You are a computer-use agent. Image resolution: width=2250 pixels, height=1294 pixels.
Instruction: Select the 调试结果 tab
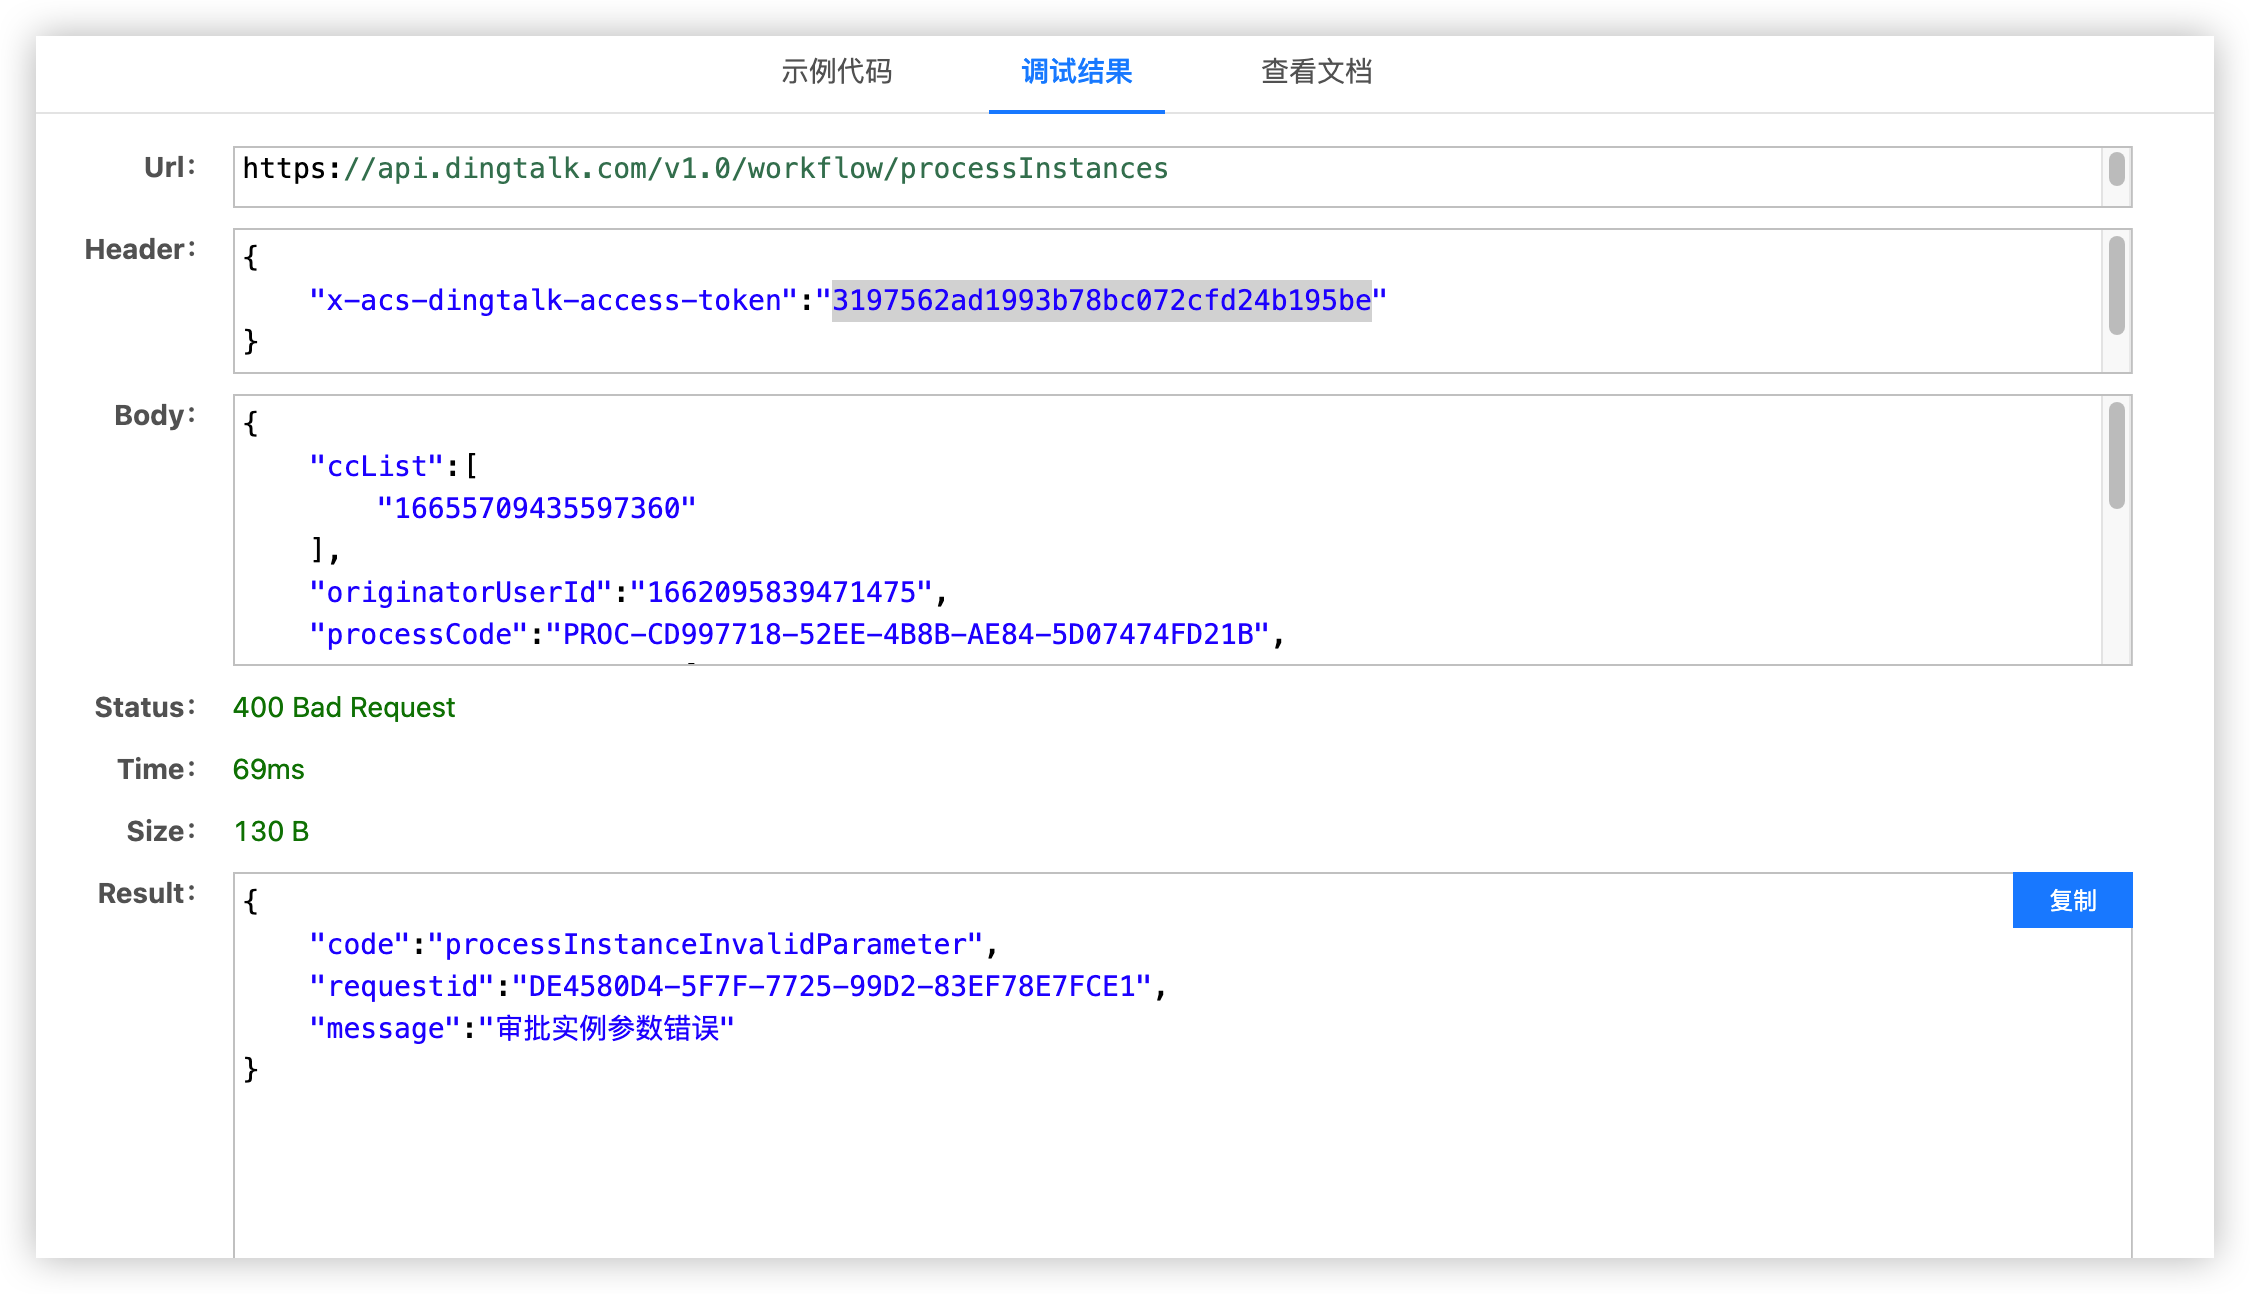click(x=1076, y=72)
